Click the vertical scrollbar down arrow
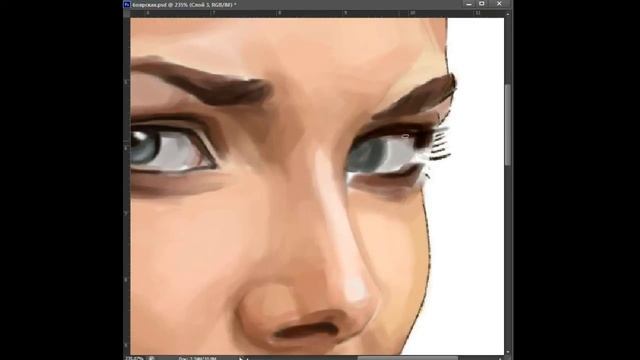The image size is (640, 360). tap(508, 352)
